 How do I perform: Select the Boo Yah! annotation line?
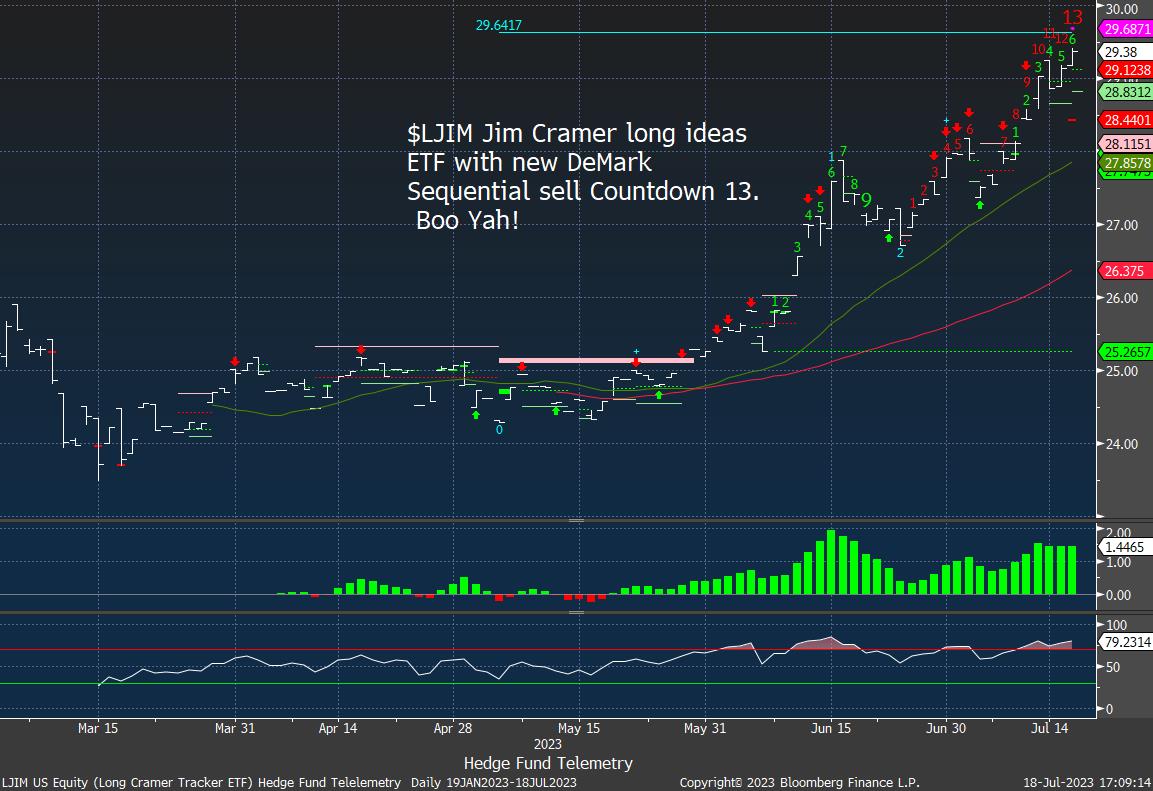coord(468,220)
